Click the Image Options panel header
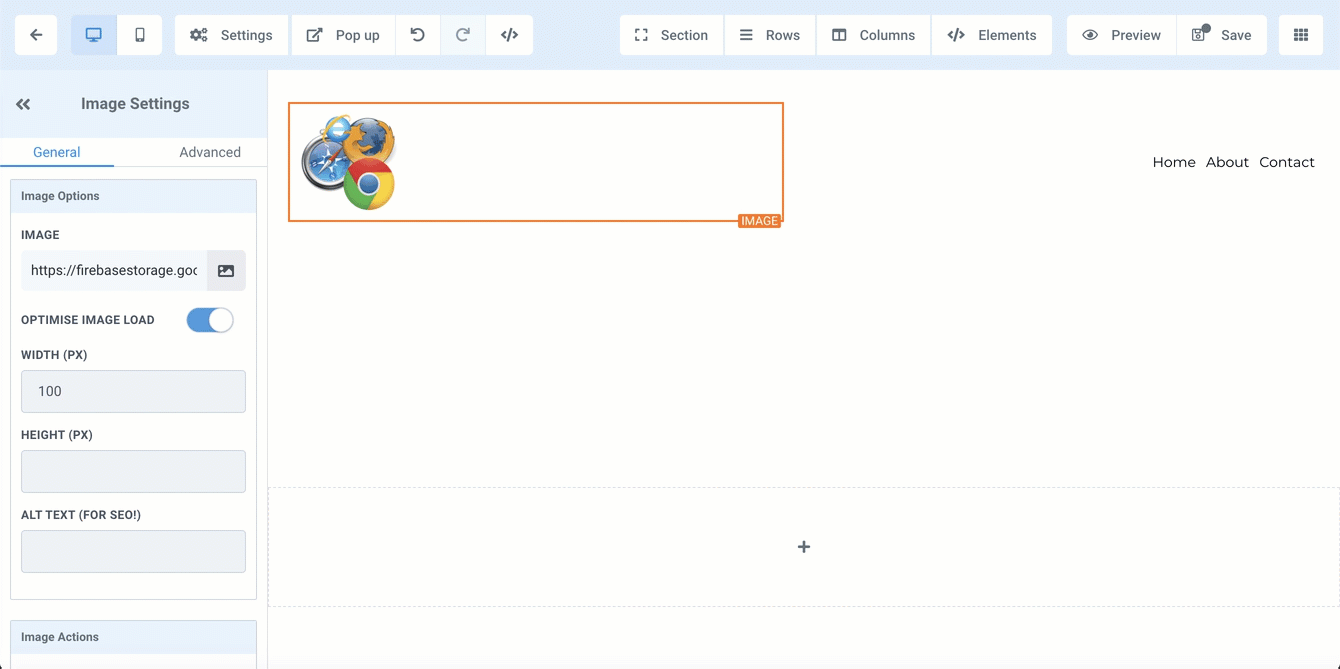This screenshot has height=669, width=1340. click(x=133, y=196)
